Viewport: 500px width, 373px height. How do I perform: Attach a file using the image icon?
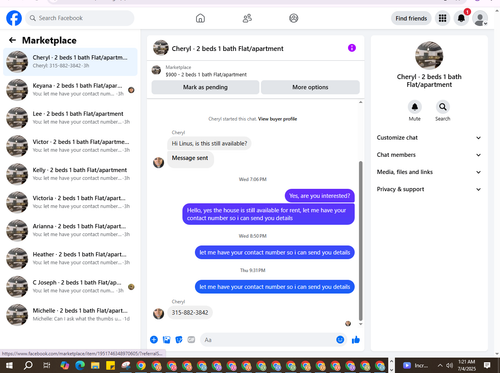tap(166, 340)
